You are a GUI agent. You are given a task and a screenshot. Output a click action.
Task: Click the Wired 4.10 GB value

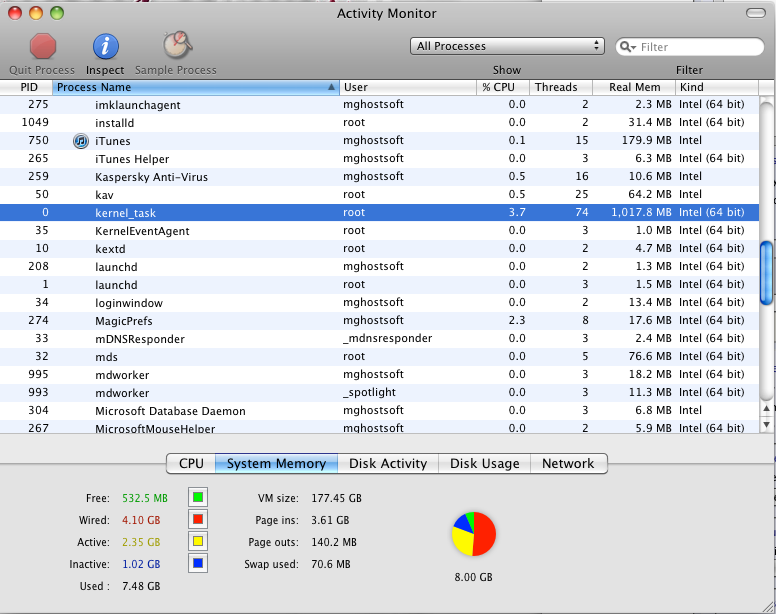[x=141, y=520]
